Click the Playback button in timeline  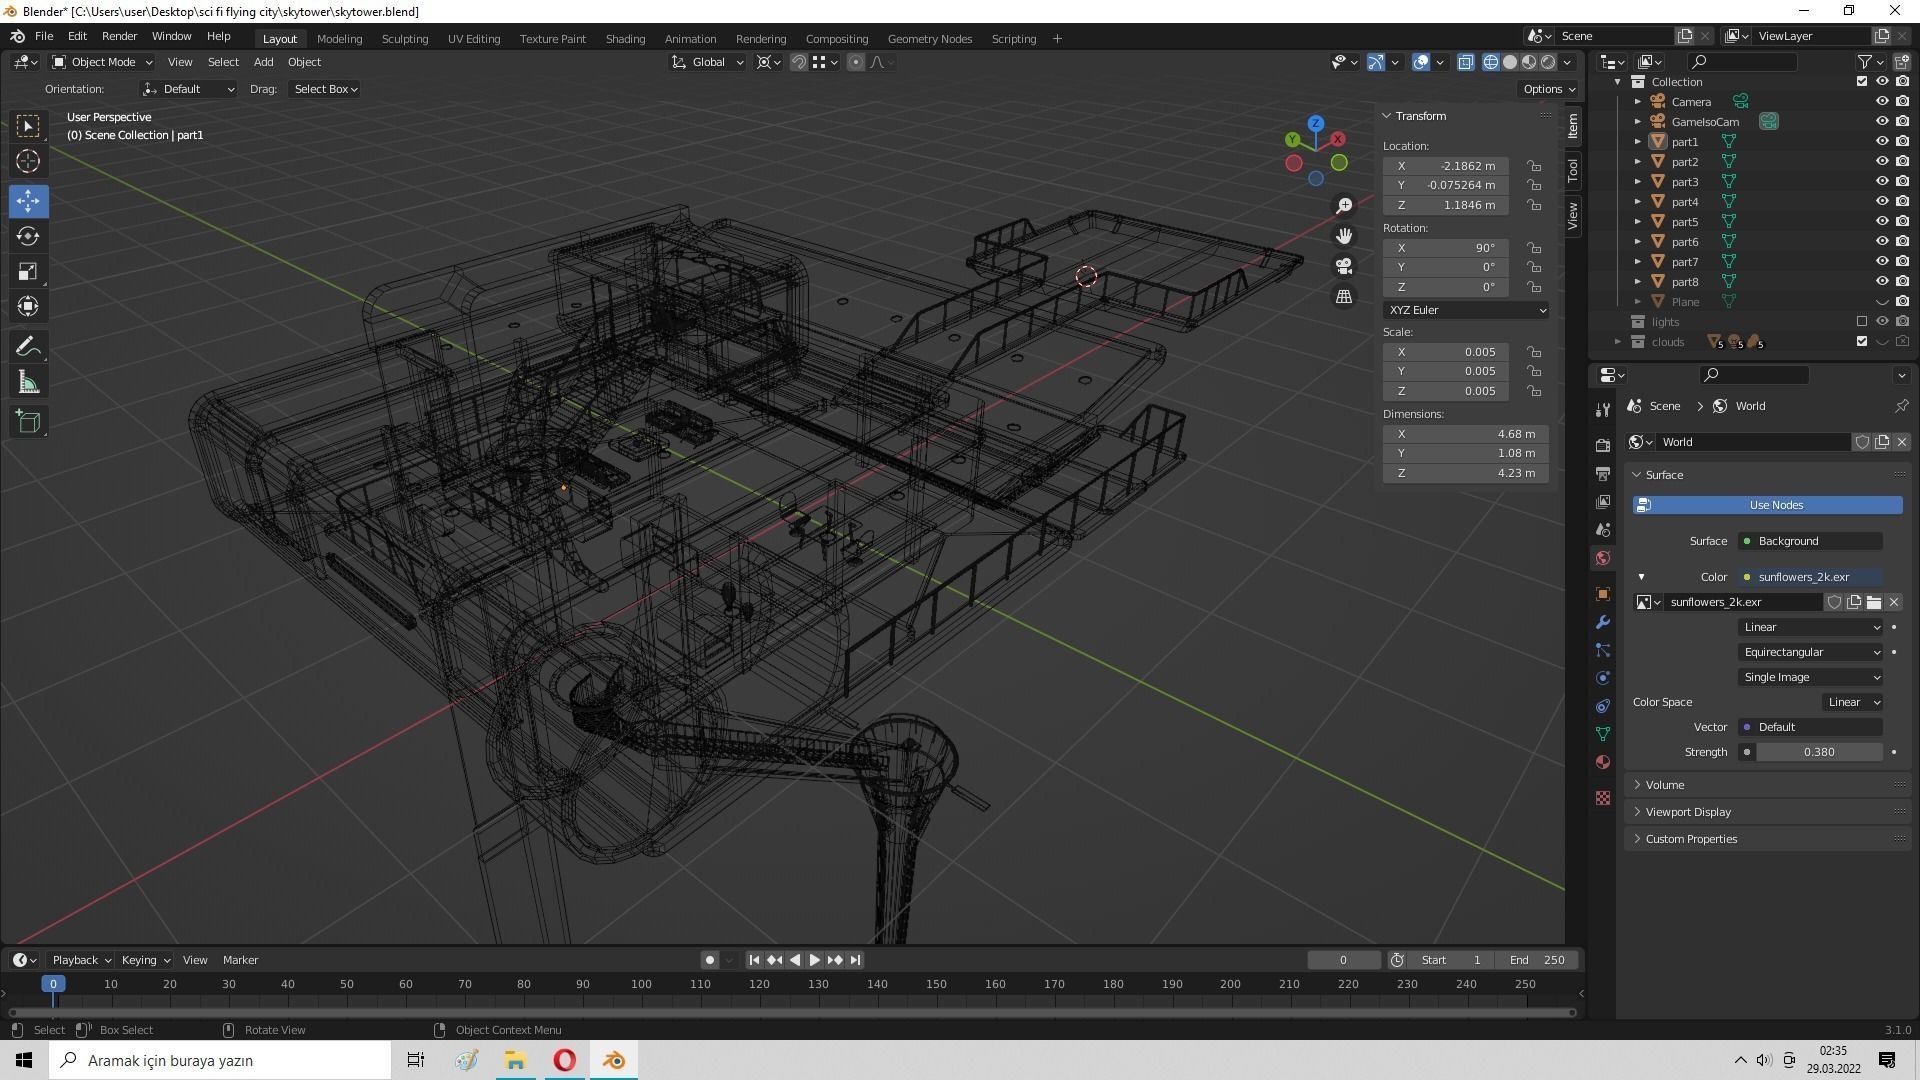click(80, 960)
